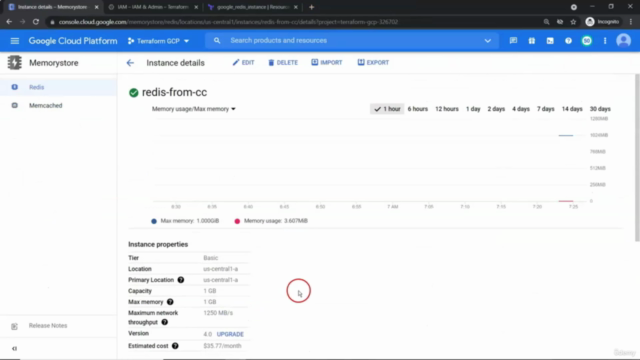Click the EDIT instance button
640x360 pixels.
[244, 62]
